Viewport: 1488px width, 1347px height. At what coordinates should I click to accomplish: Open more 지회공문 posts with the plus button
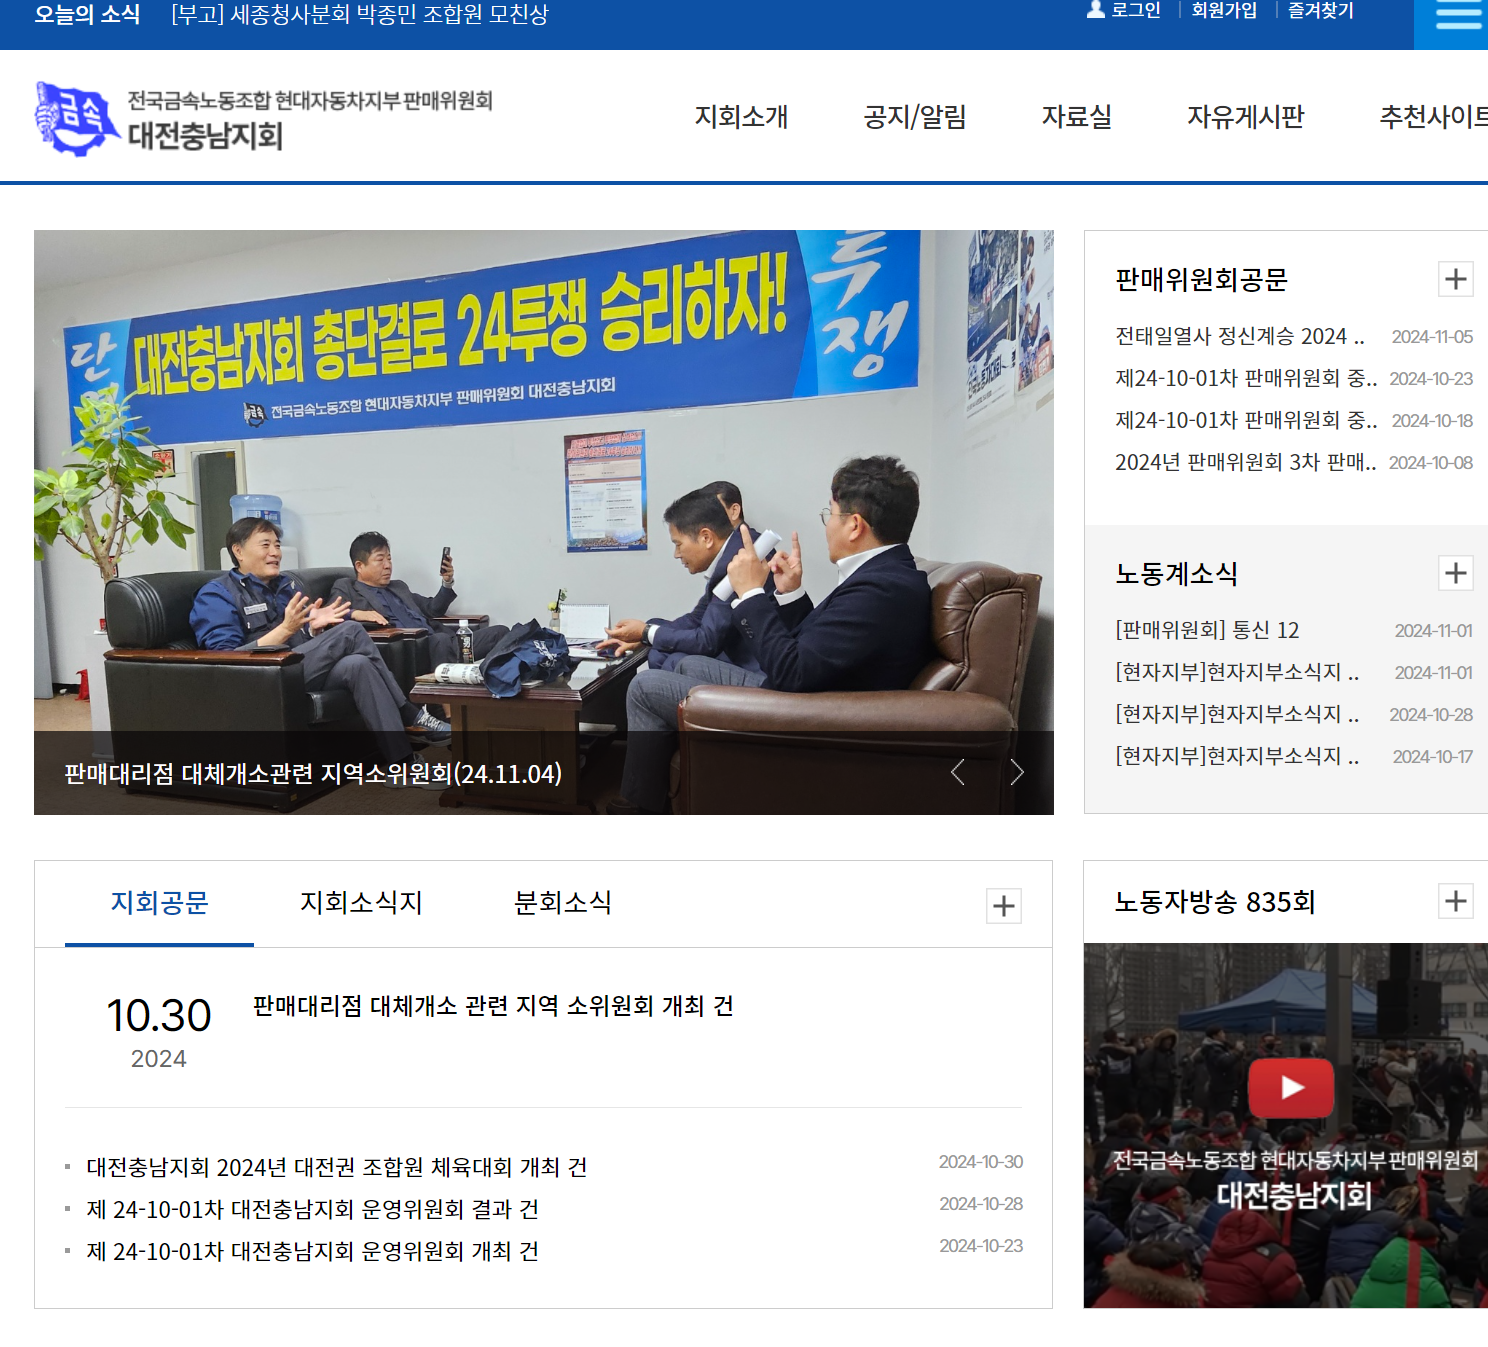coord(1004,906)
